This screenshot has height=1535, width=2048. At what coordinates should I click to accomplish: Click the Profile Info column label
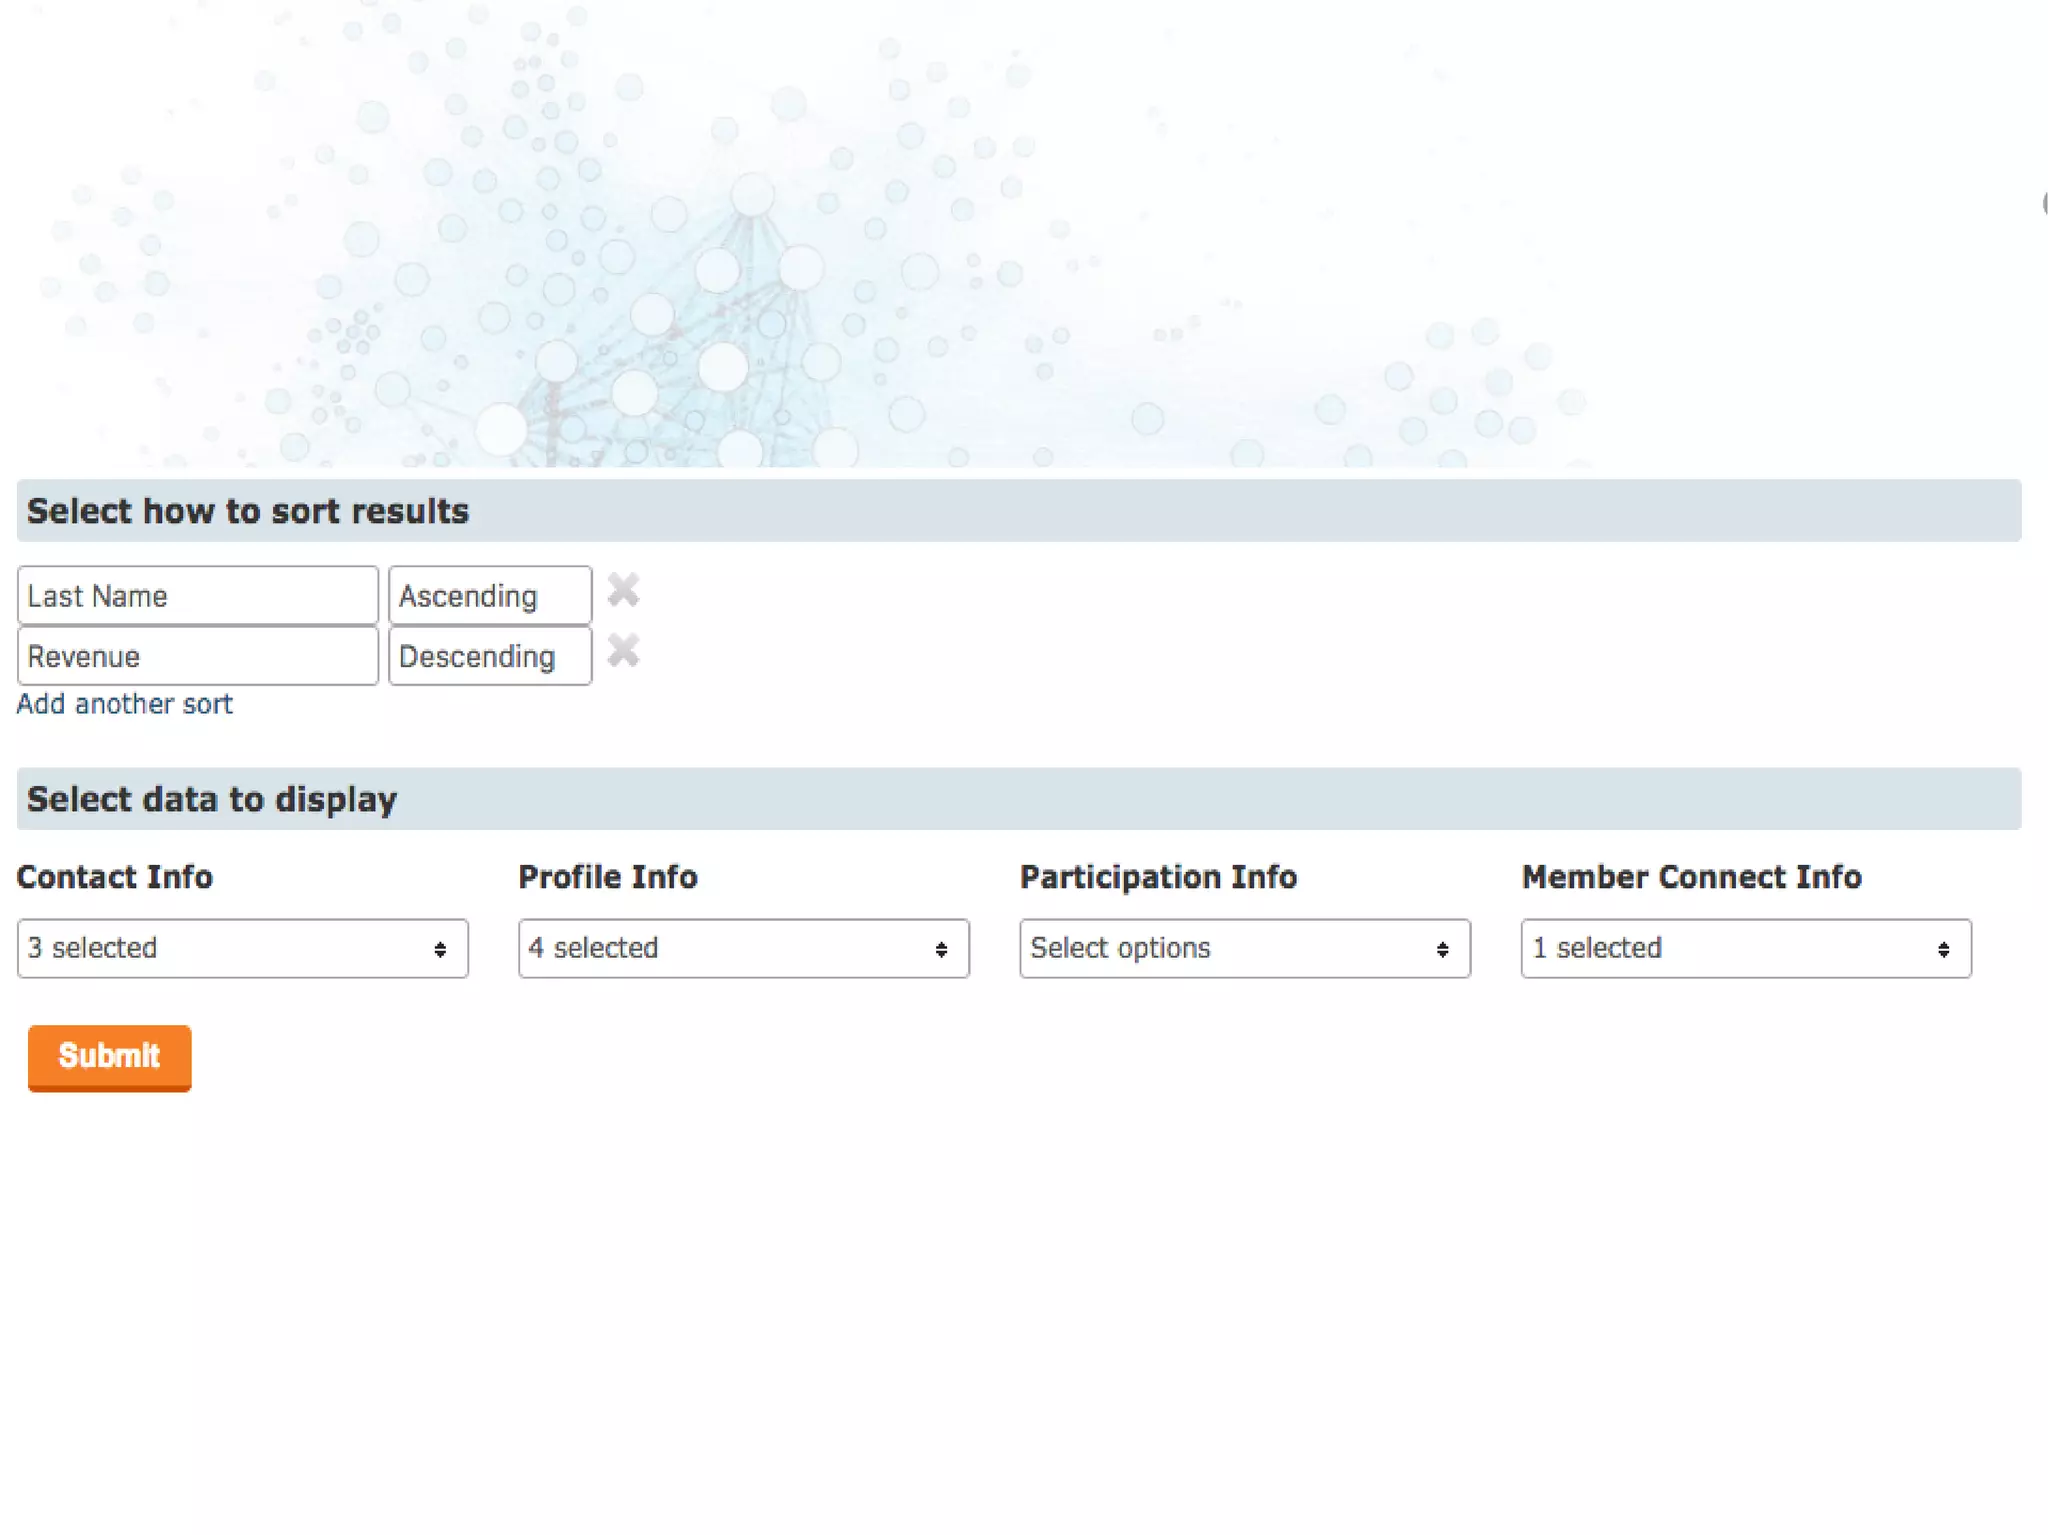[608, 877]
